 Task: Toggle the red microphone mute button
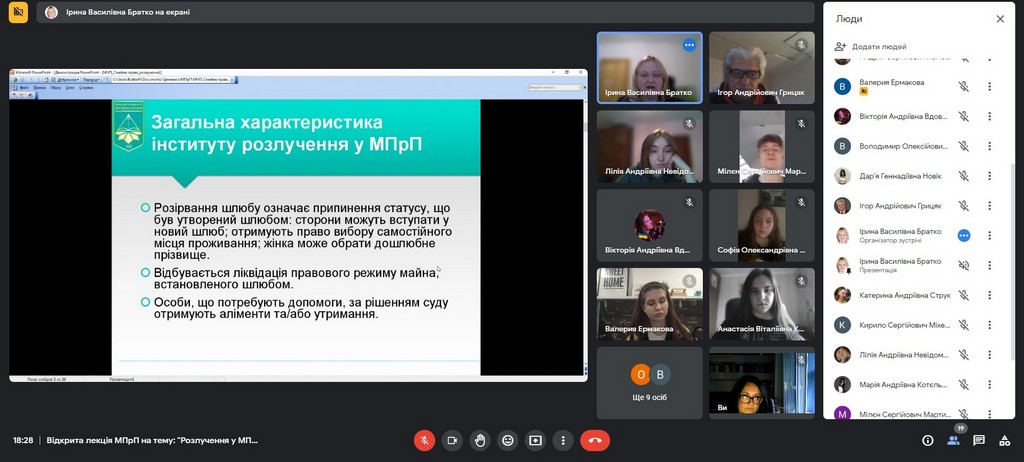pyautogui.click(x=425, y=440)
